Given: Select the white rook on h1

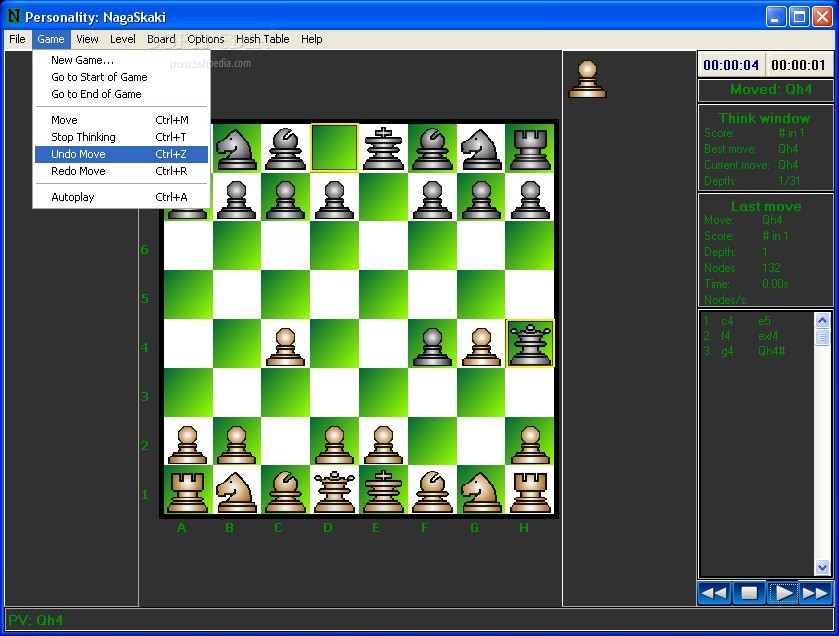Looking at the screenshot, I should pyautogui.click(x=530, y=492).
